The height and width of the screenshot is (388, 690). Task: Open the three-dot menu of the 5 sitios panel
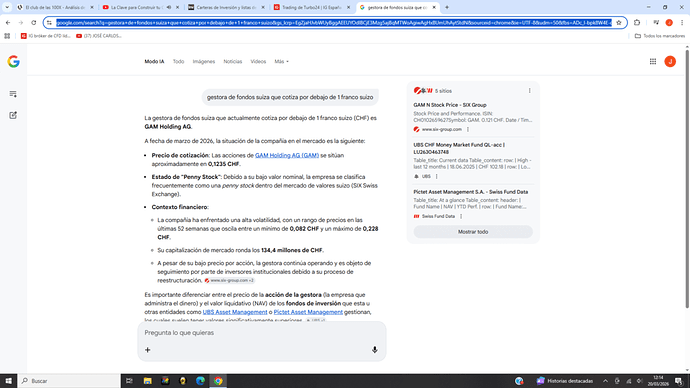click(529, 91)
